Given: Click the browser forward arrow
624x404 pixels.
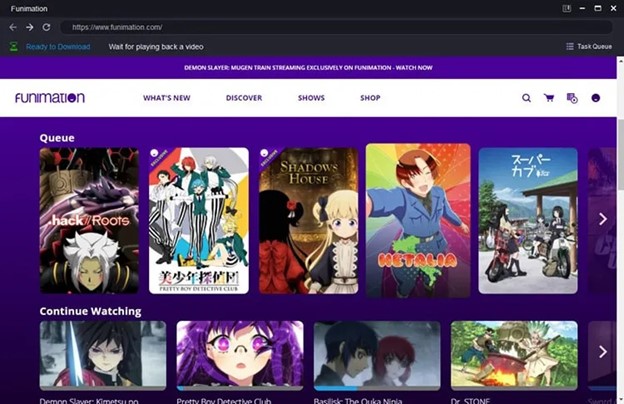Looking at the screenshot, I should (x=29, y=27).
